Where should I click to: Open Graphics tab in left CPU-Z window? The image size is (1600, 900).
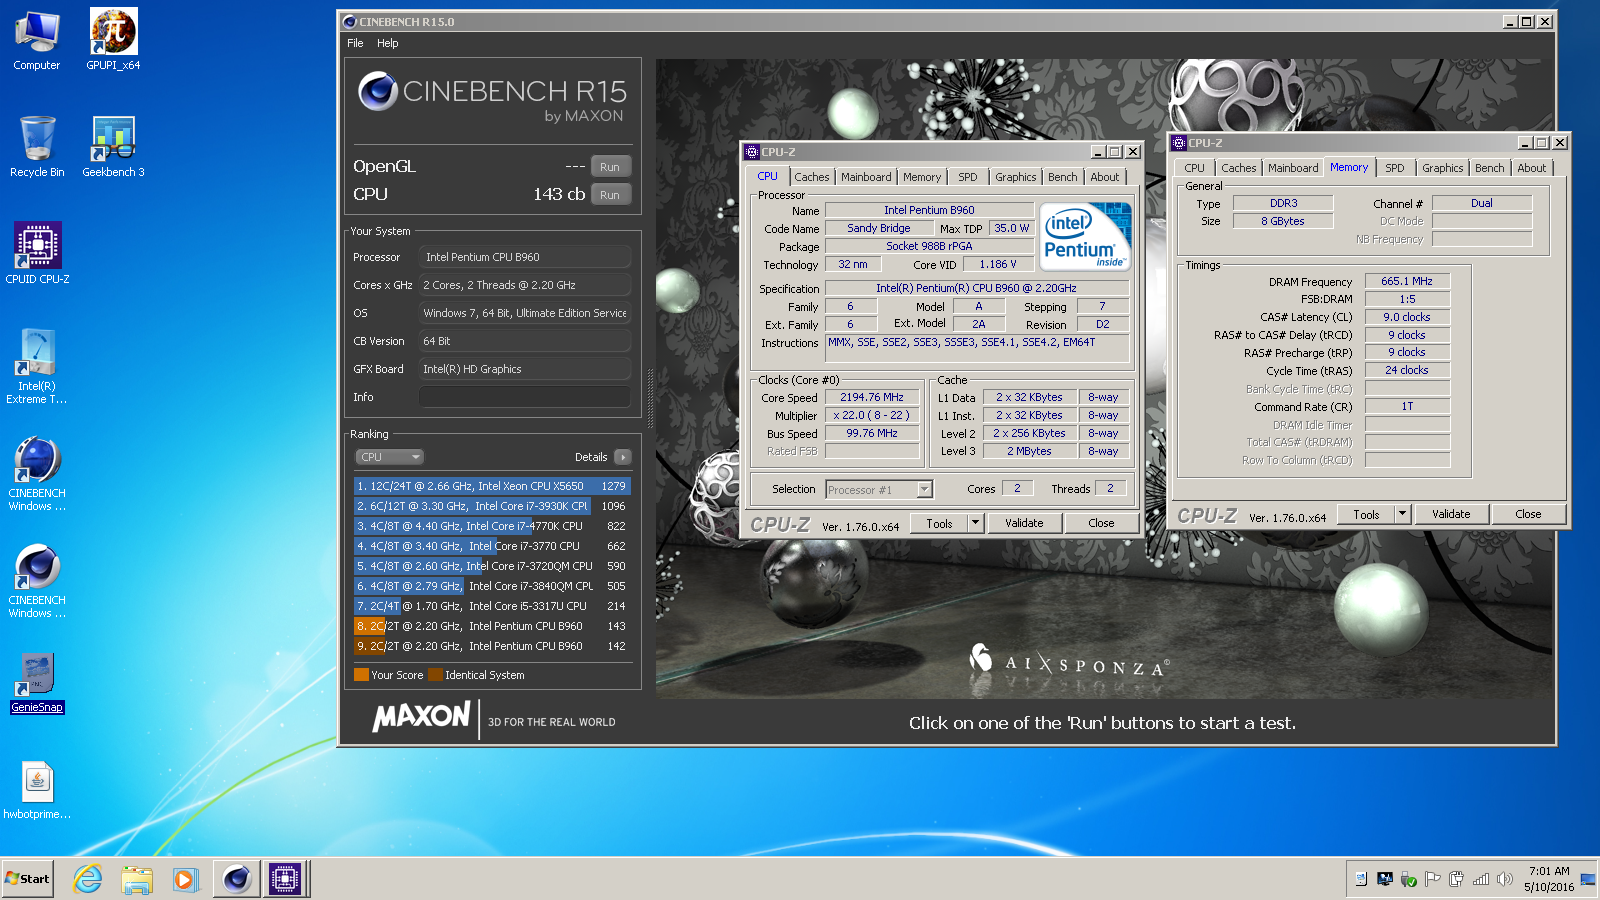pos(1016,177)
